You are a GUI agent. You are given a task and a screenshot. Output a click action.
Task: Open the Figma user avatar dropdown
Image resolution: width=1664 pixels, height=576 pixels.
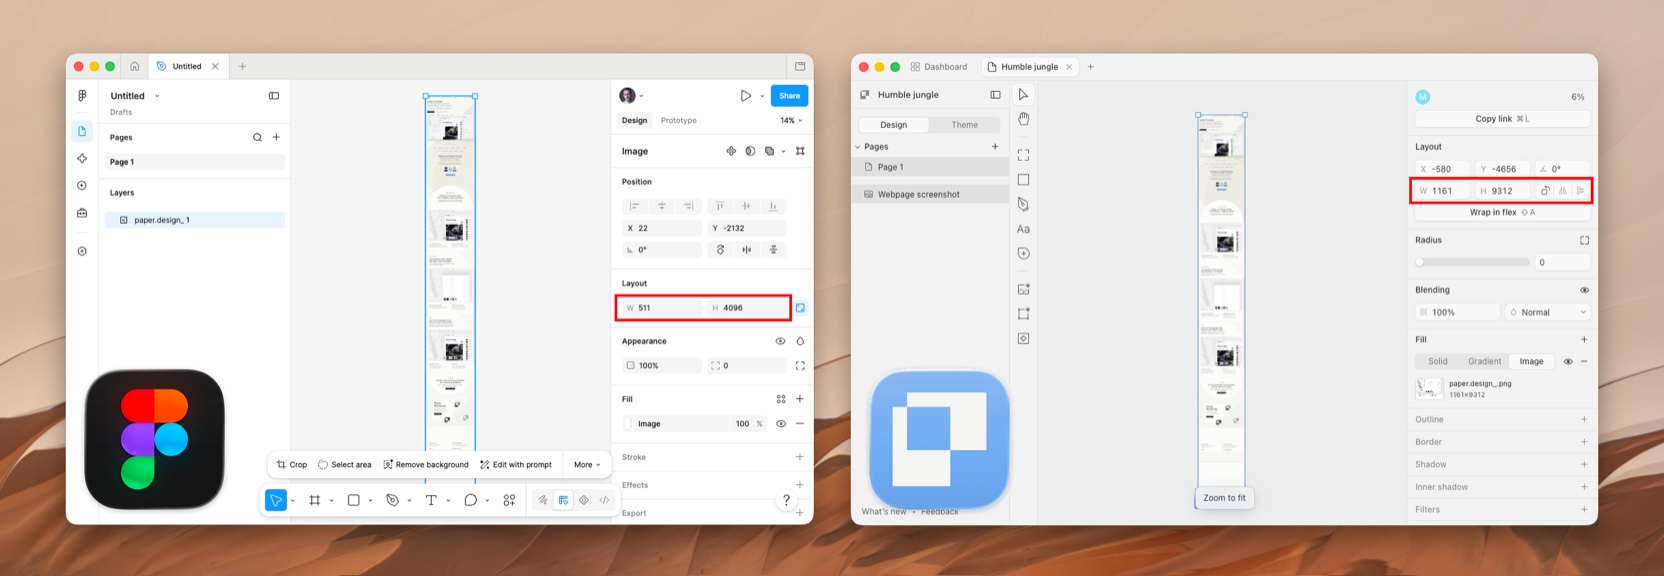point(631,96)
